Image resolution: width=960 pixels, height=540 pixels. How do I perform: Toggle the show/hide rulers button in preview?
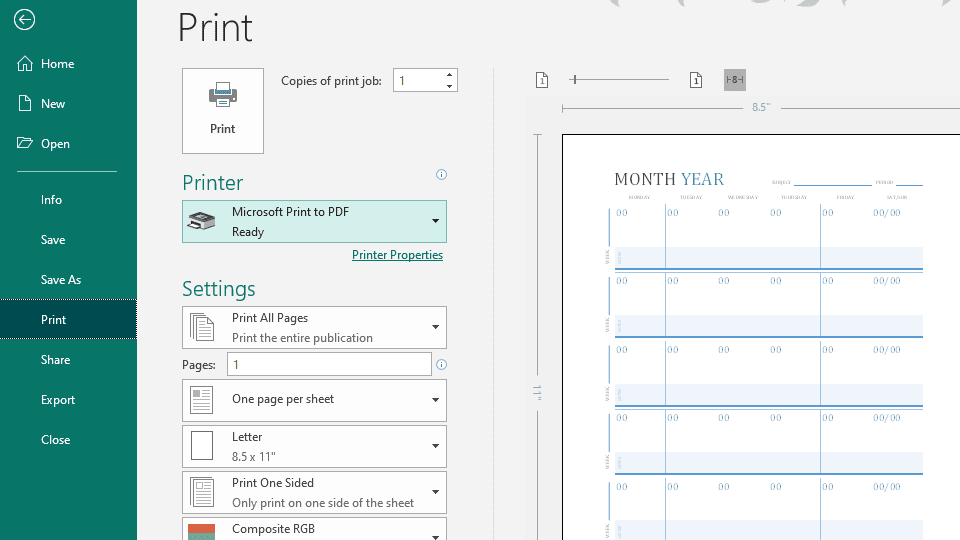pyautogui.click(x=735, y=80)
